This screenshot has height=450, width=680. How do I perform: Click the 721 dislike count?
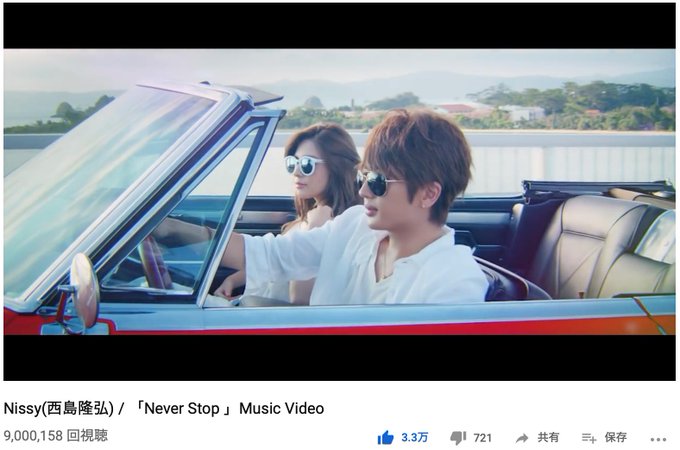[483, 438]
